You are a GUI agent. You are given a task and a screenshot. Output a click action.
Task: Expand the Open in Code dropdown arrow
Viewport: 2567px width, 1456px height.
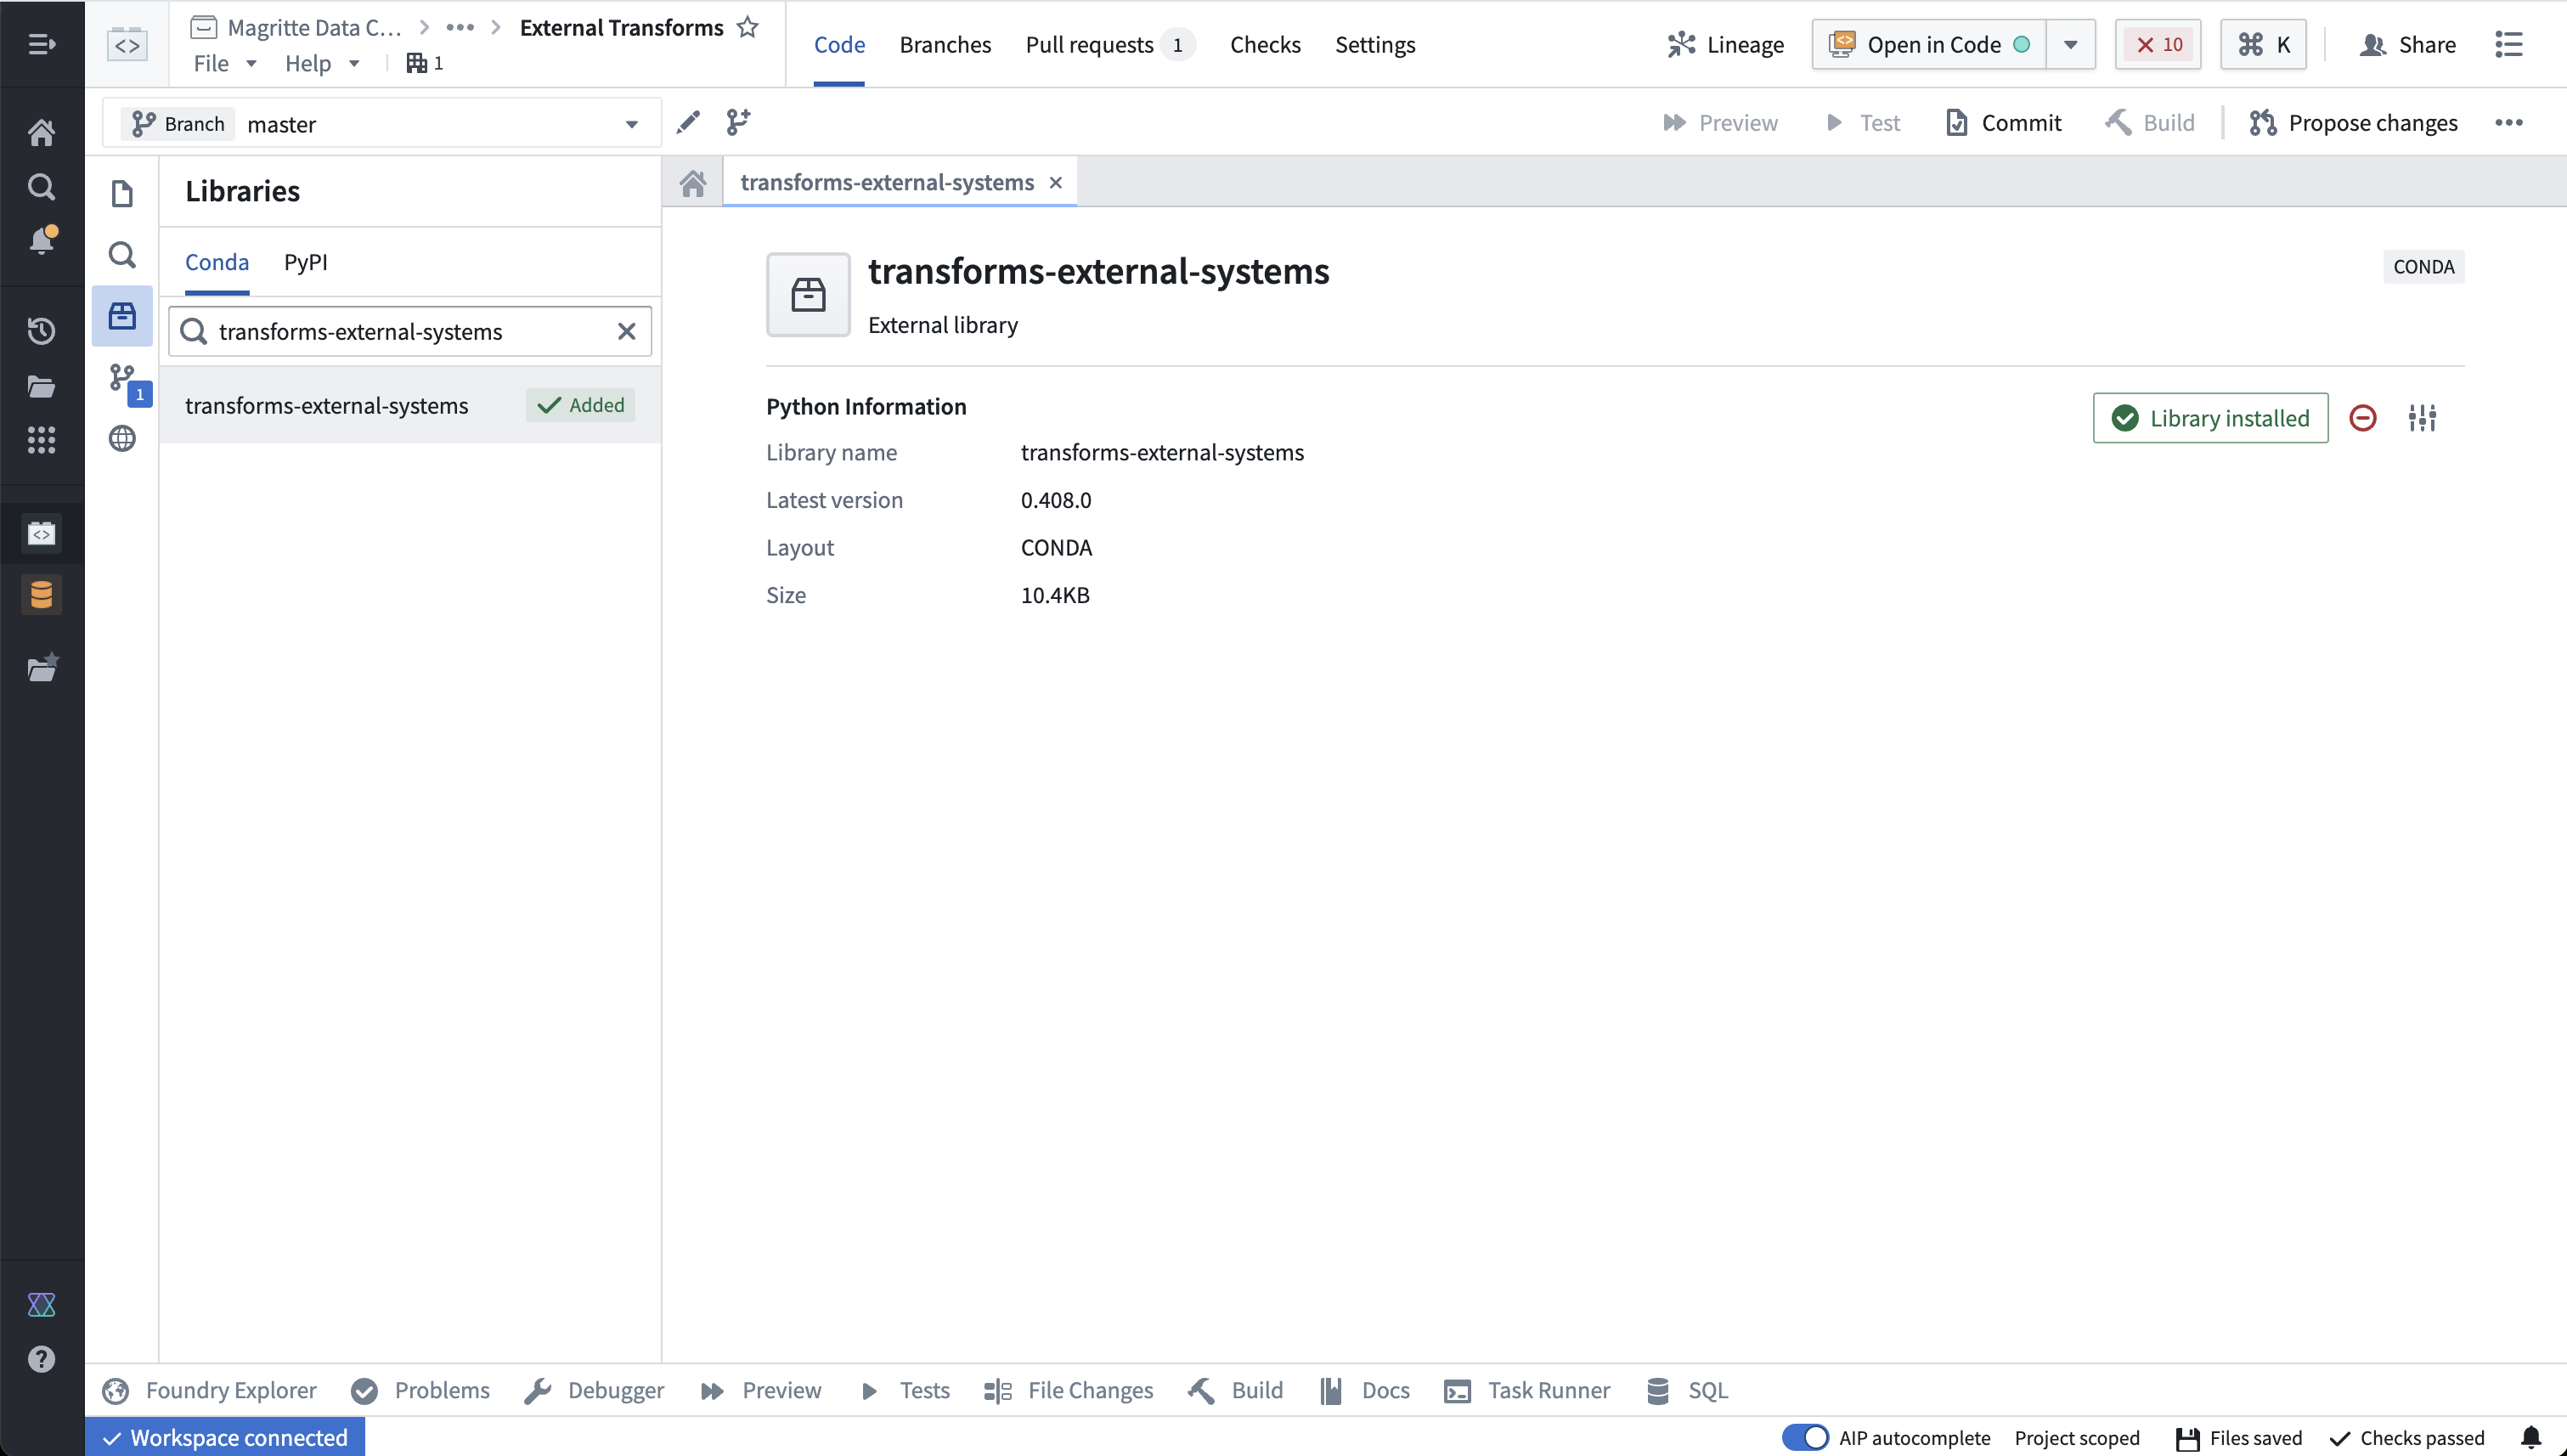[x=2071, y=45]
